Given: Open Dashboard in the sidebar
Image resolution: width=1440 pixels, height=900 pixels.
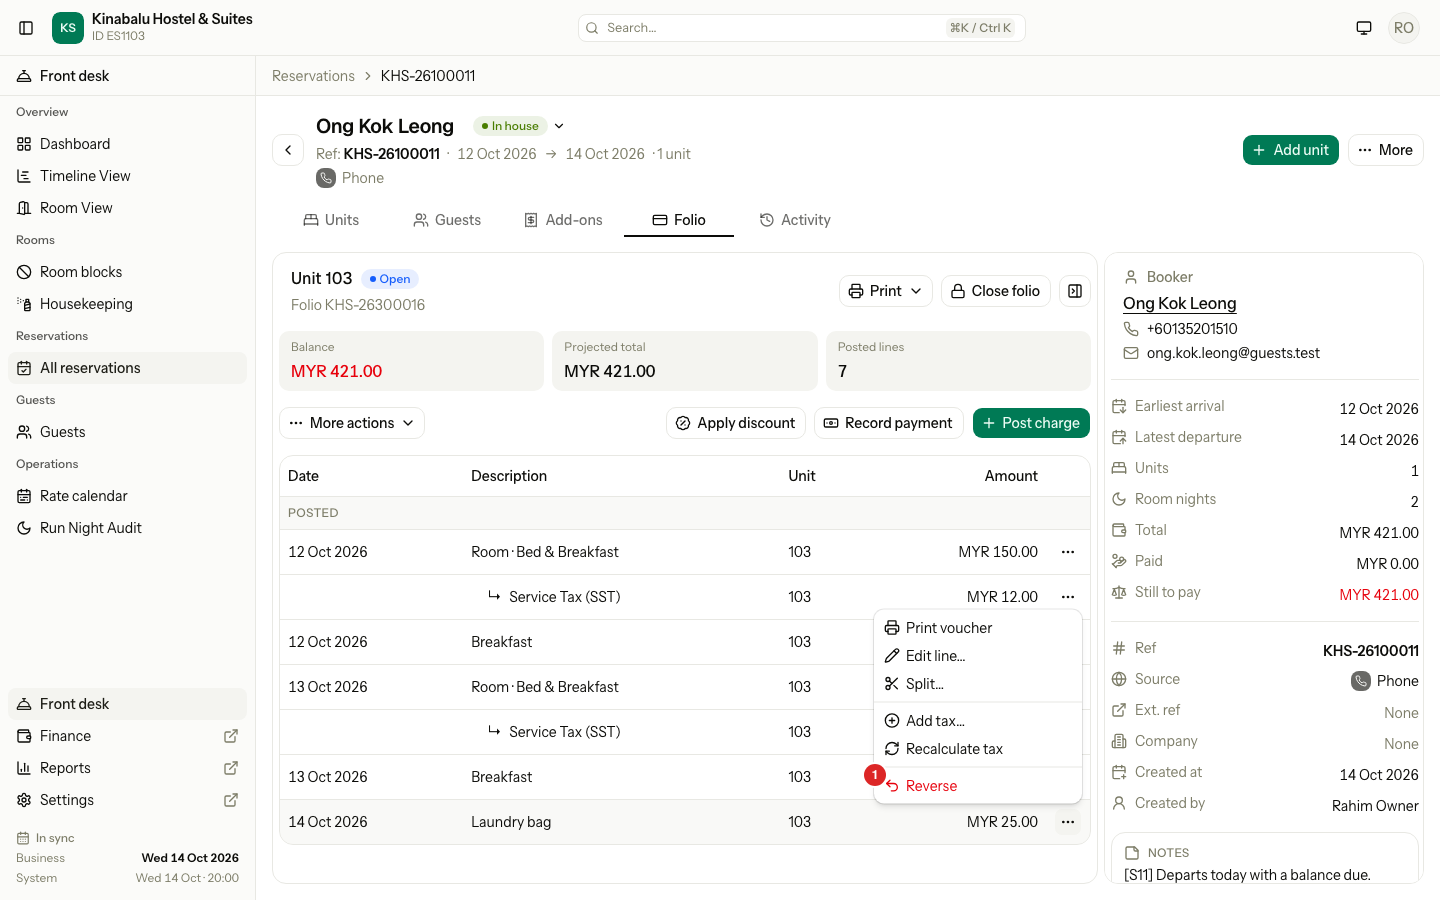Looking at the screenshot, I should pyautogui.click(x=127, y=144).
